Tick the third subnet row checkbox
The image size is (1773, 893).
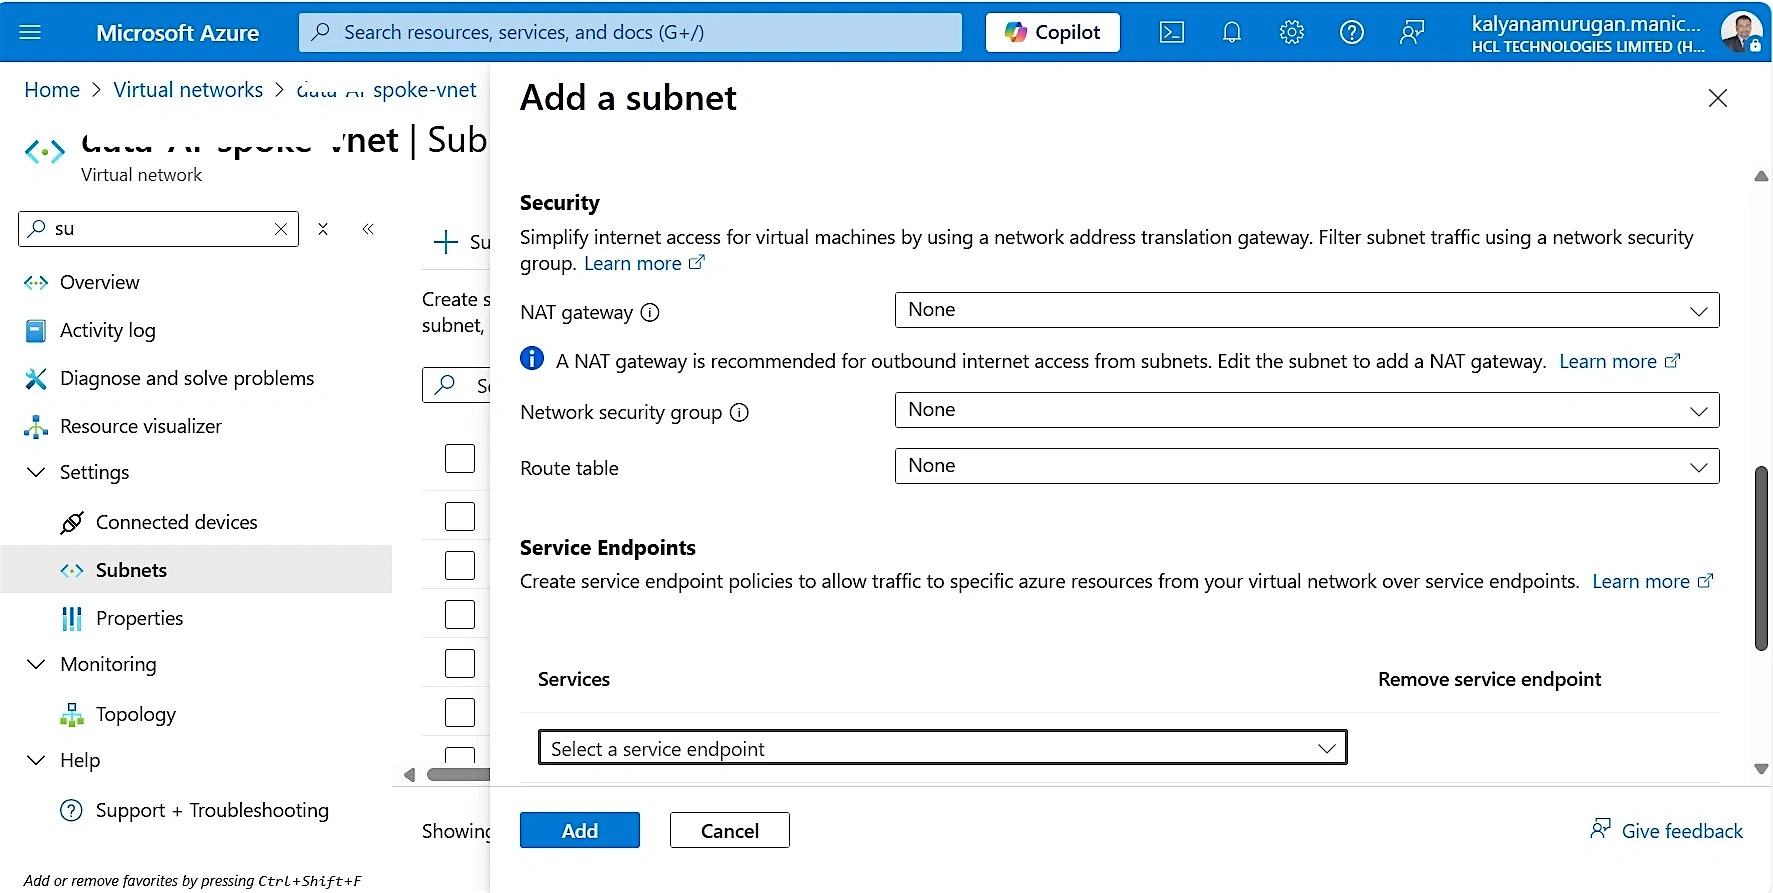460,566
